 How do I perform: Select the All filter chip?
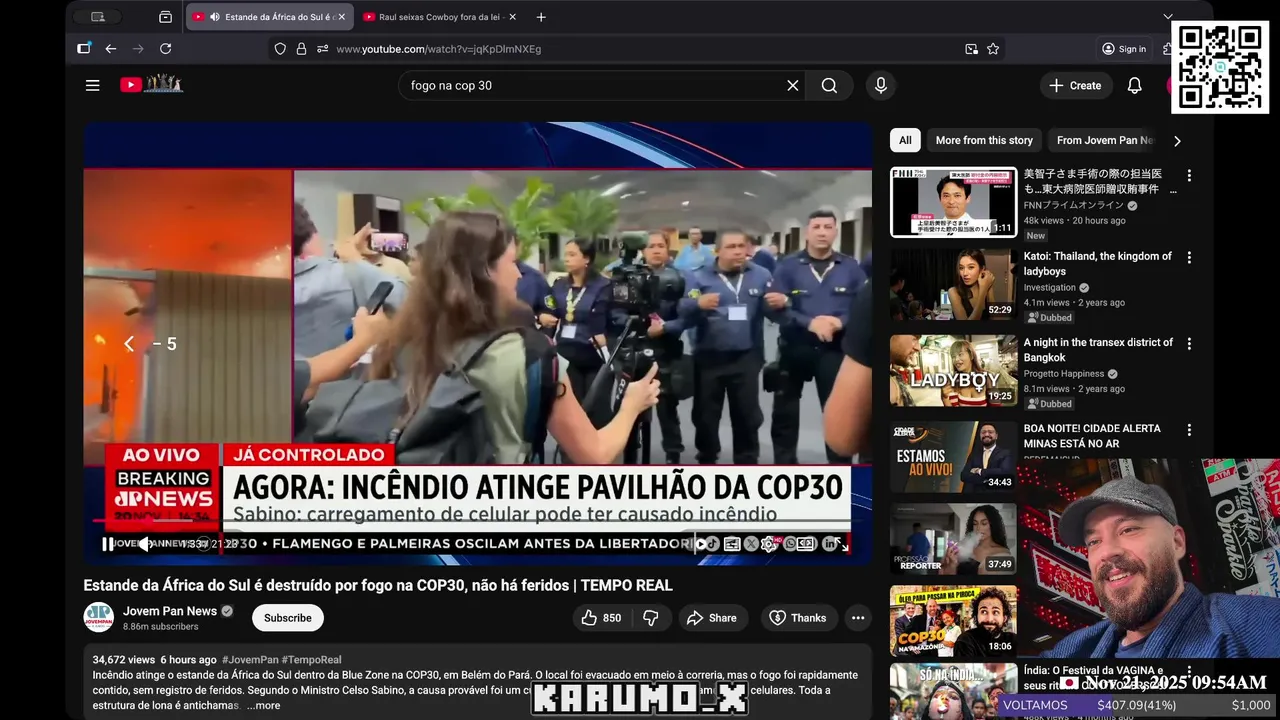pyautogui.click(x=905, y=140)
